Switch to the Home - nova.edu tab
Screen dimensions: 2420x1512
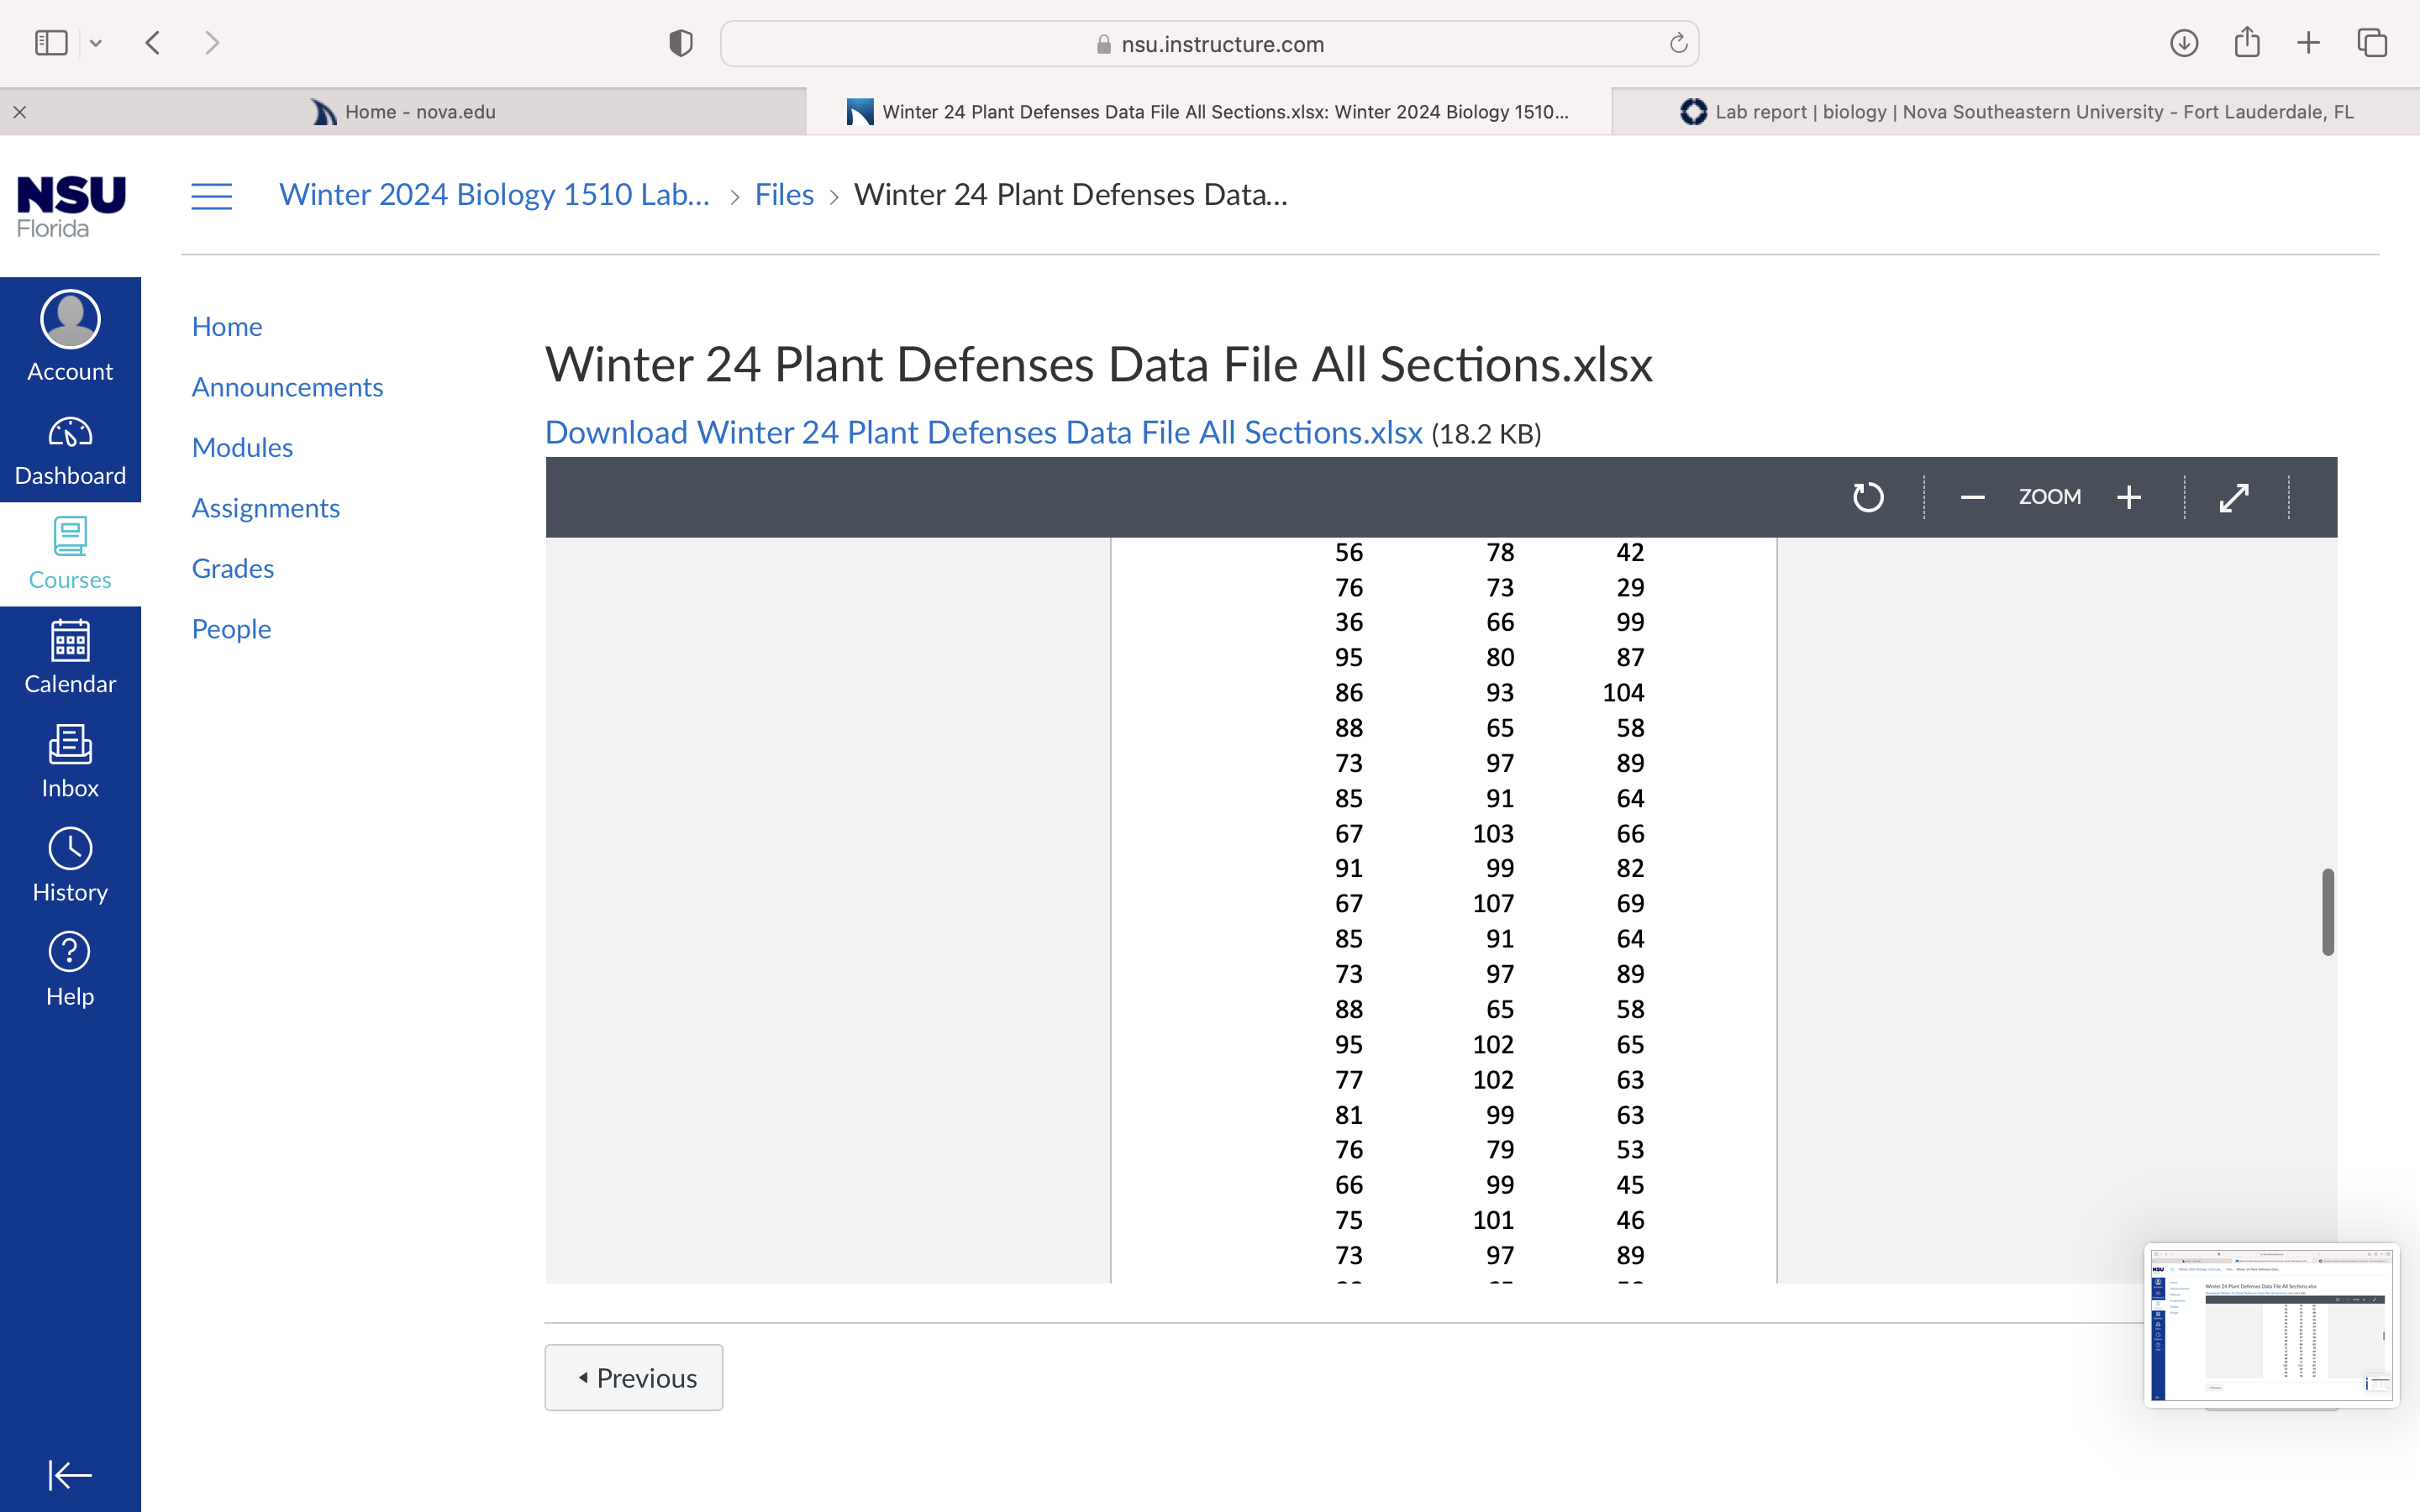pos(403,112)
